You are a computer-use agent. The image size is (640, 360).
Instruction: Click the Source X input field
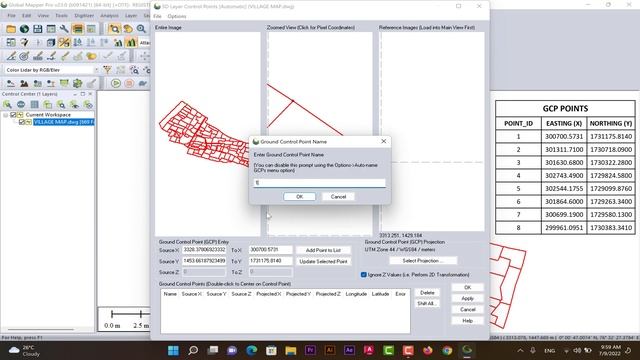[204, 250]
